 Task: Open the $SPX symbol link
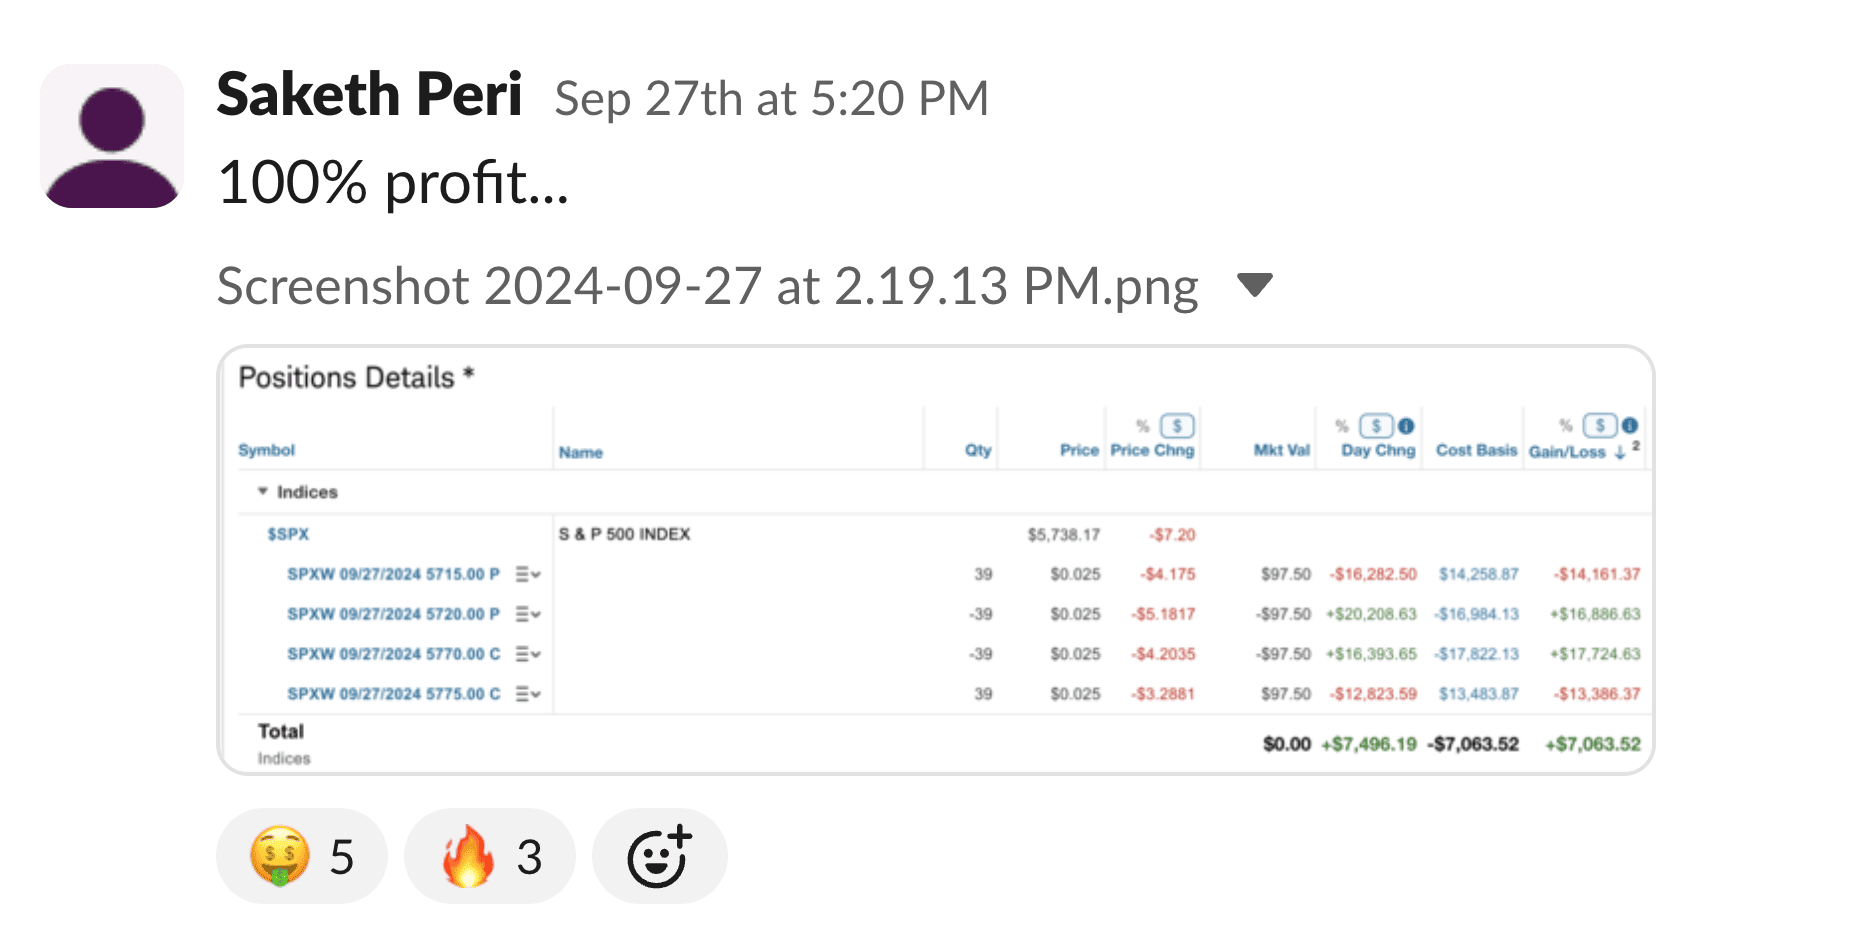coord(288,534)
